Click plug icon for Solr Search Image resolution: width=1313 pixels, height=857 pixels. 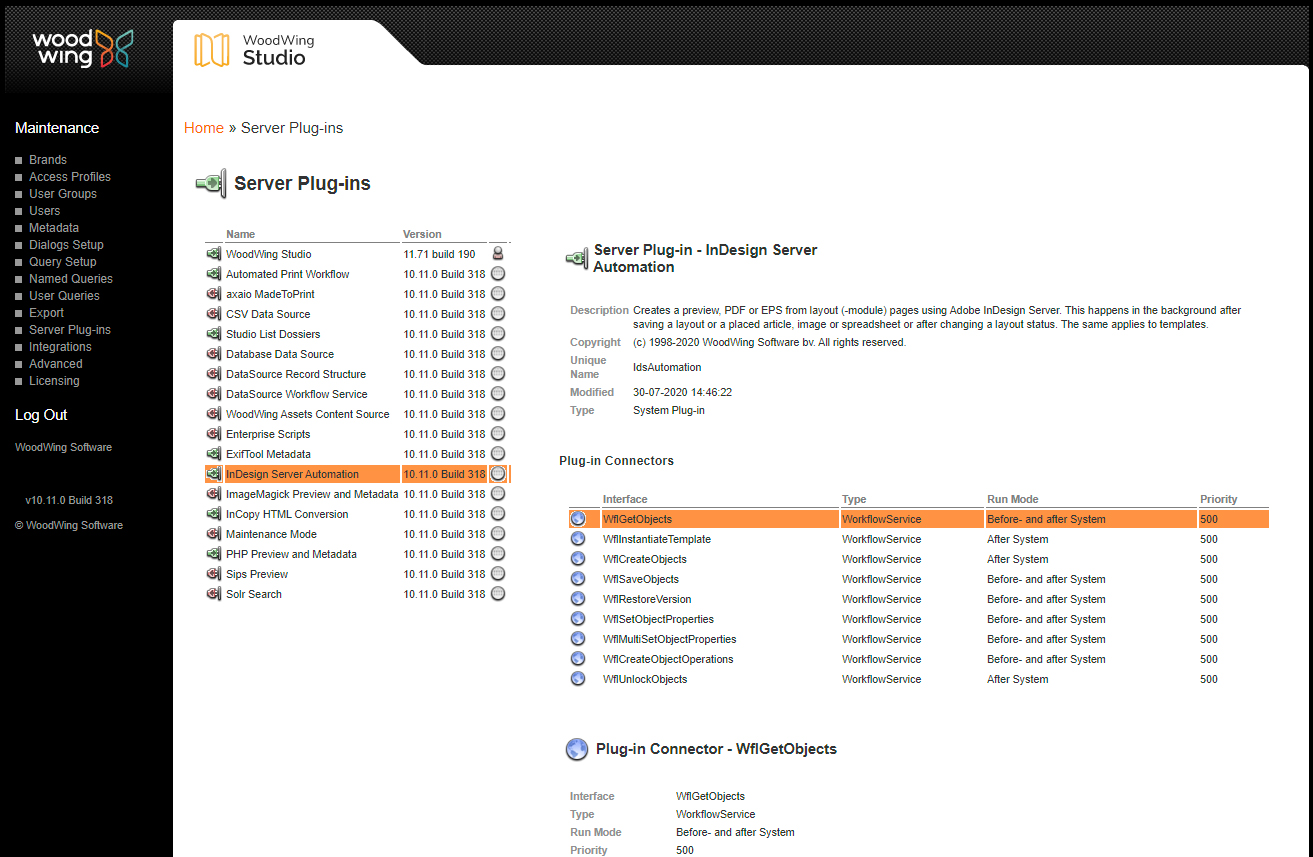213,594
